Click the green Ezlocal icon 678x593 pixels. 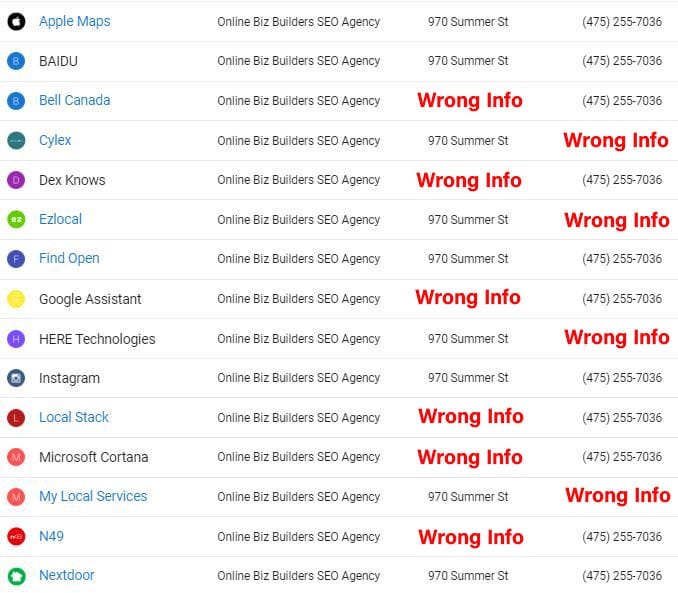[16, 219]
